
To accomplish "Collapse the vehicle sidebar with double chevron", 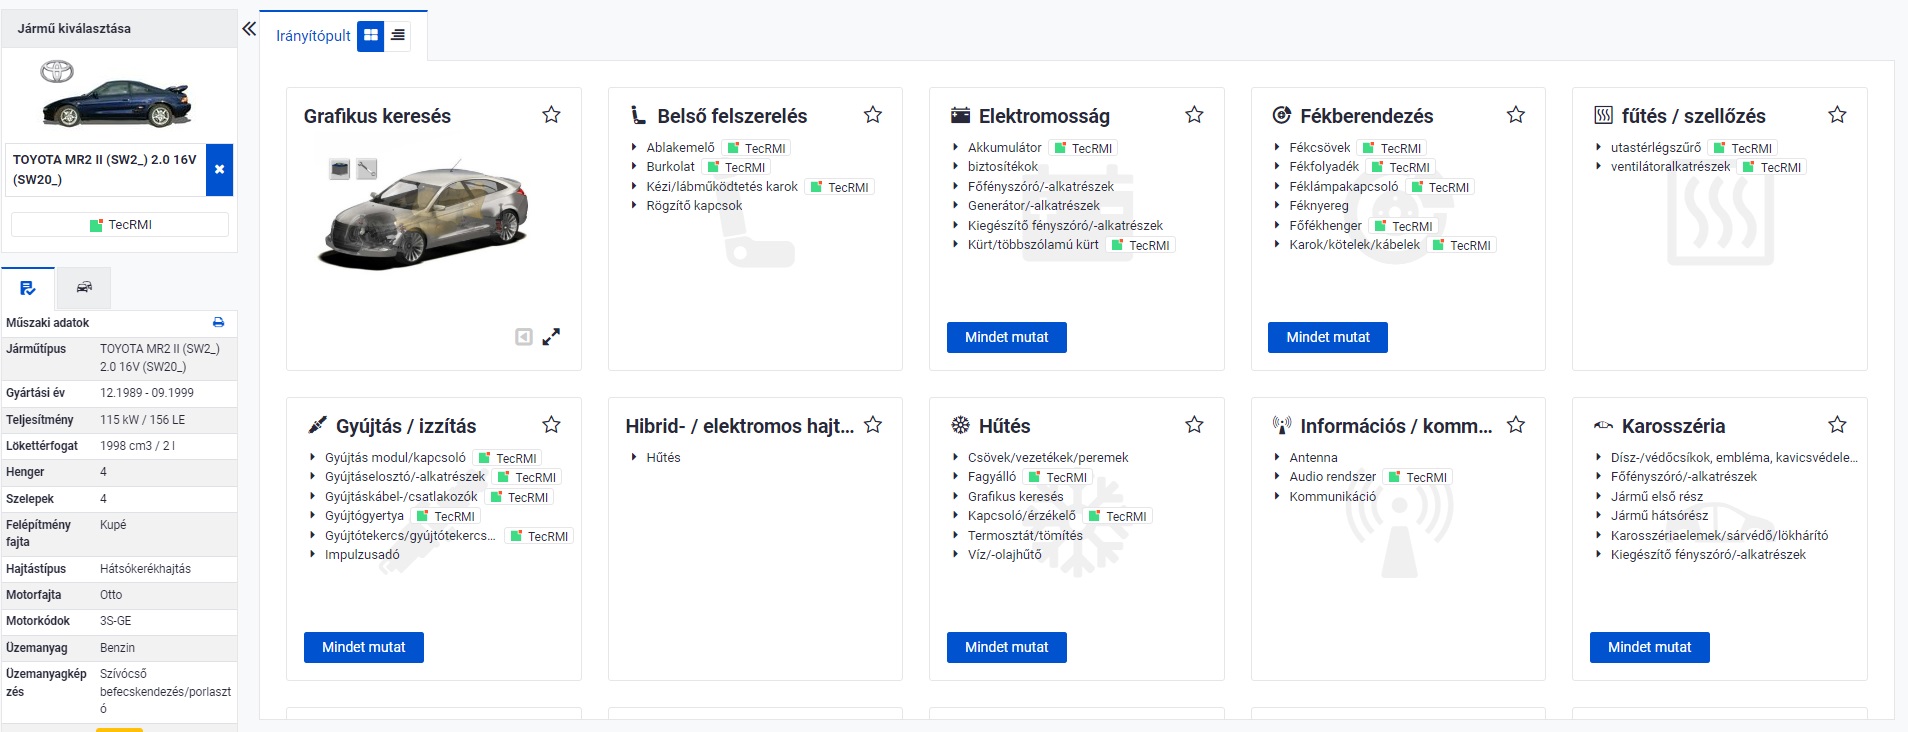I will click(249, 29).
